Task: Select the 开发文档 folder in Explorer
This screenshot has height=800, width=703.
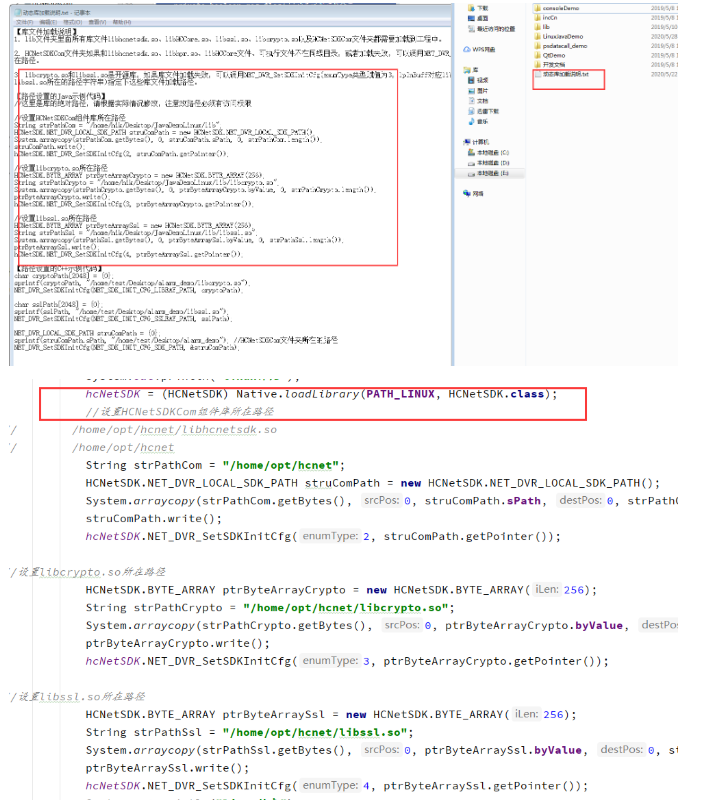Action: (x=549, y=65)
